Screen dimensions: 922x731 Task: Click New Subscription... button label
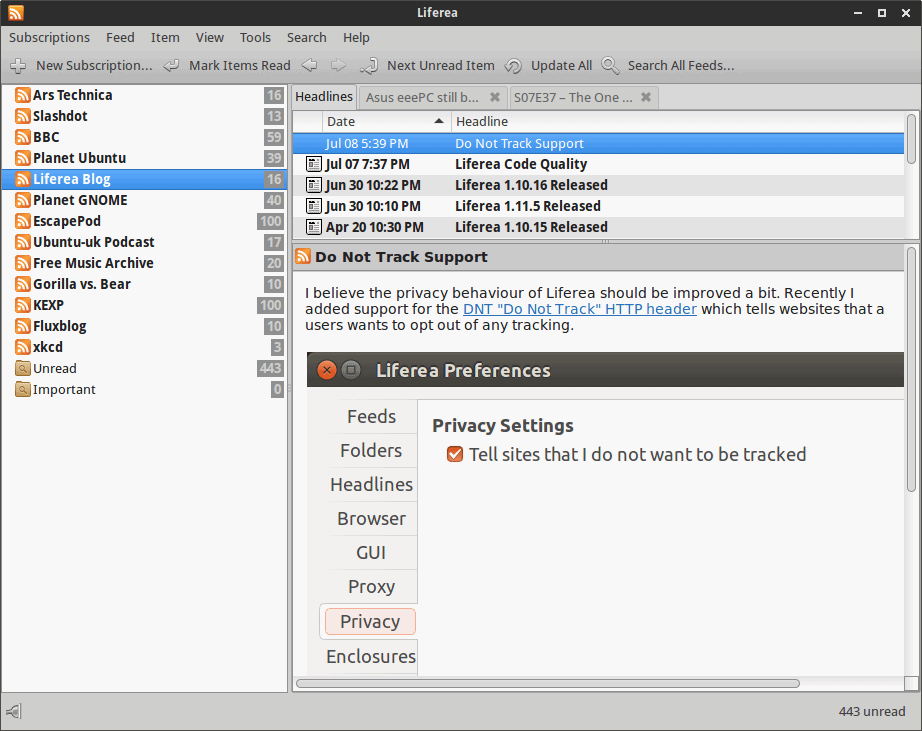click(x=94, y=66)
